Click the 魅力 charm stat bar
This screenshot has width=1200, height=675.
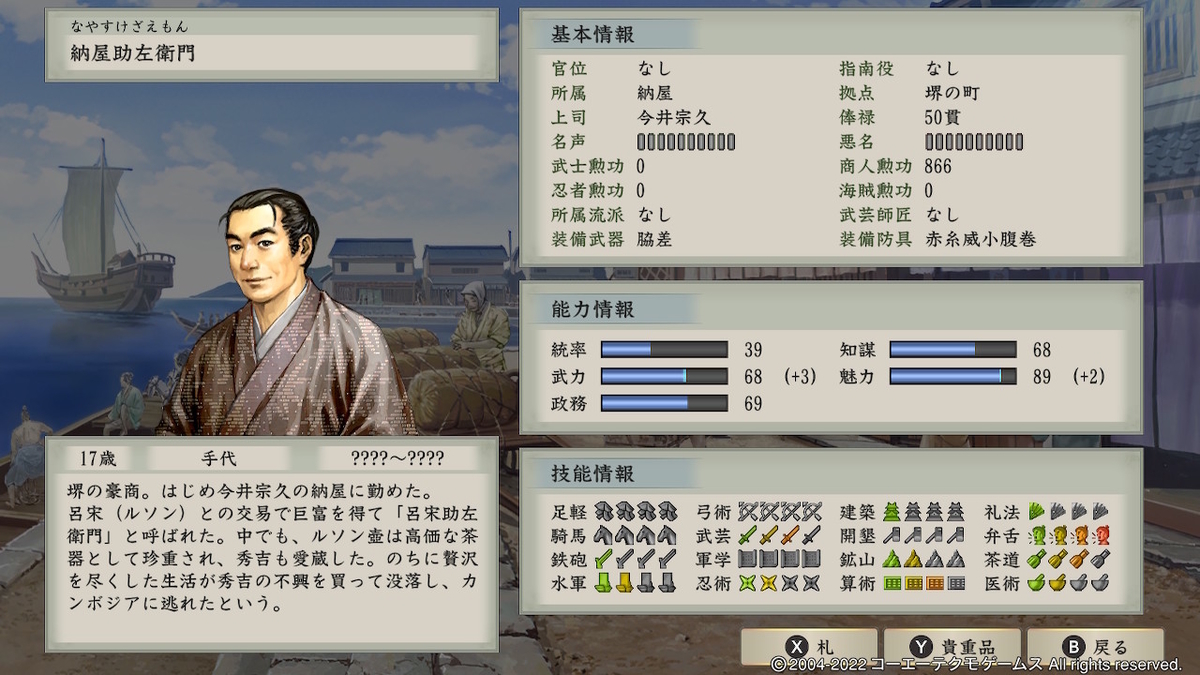pos(953,376)
